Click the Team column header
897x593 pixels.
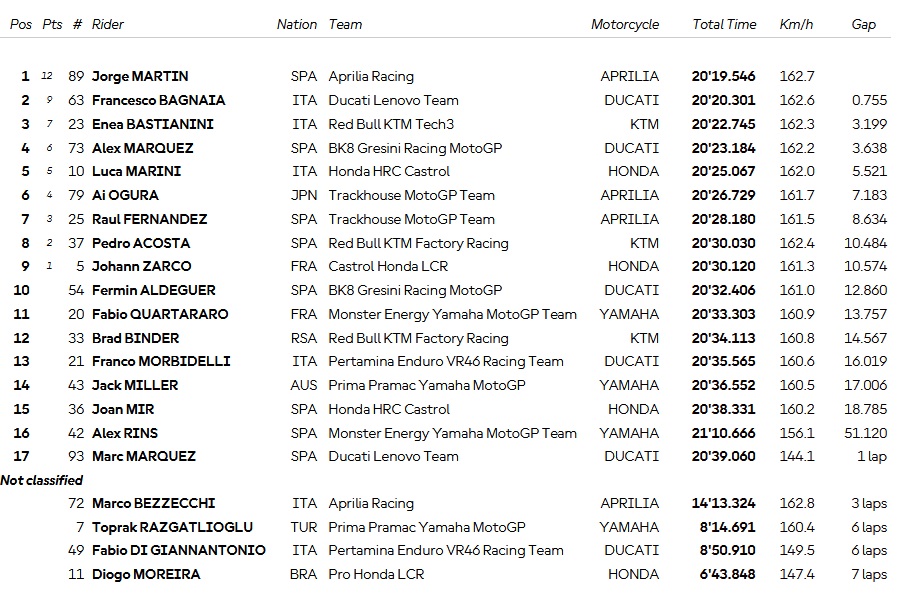[x=345, y=24]
